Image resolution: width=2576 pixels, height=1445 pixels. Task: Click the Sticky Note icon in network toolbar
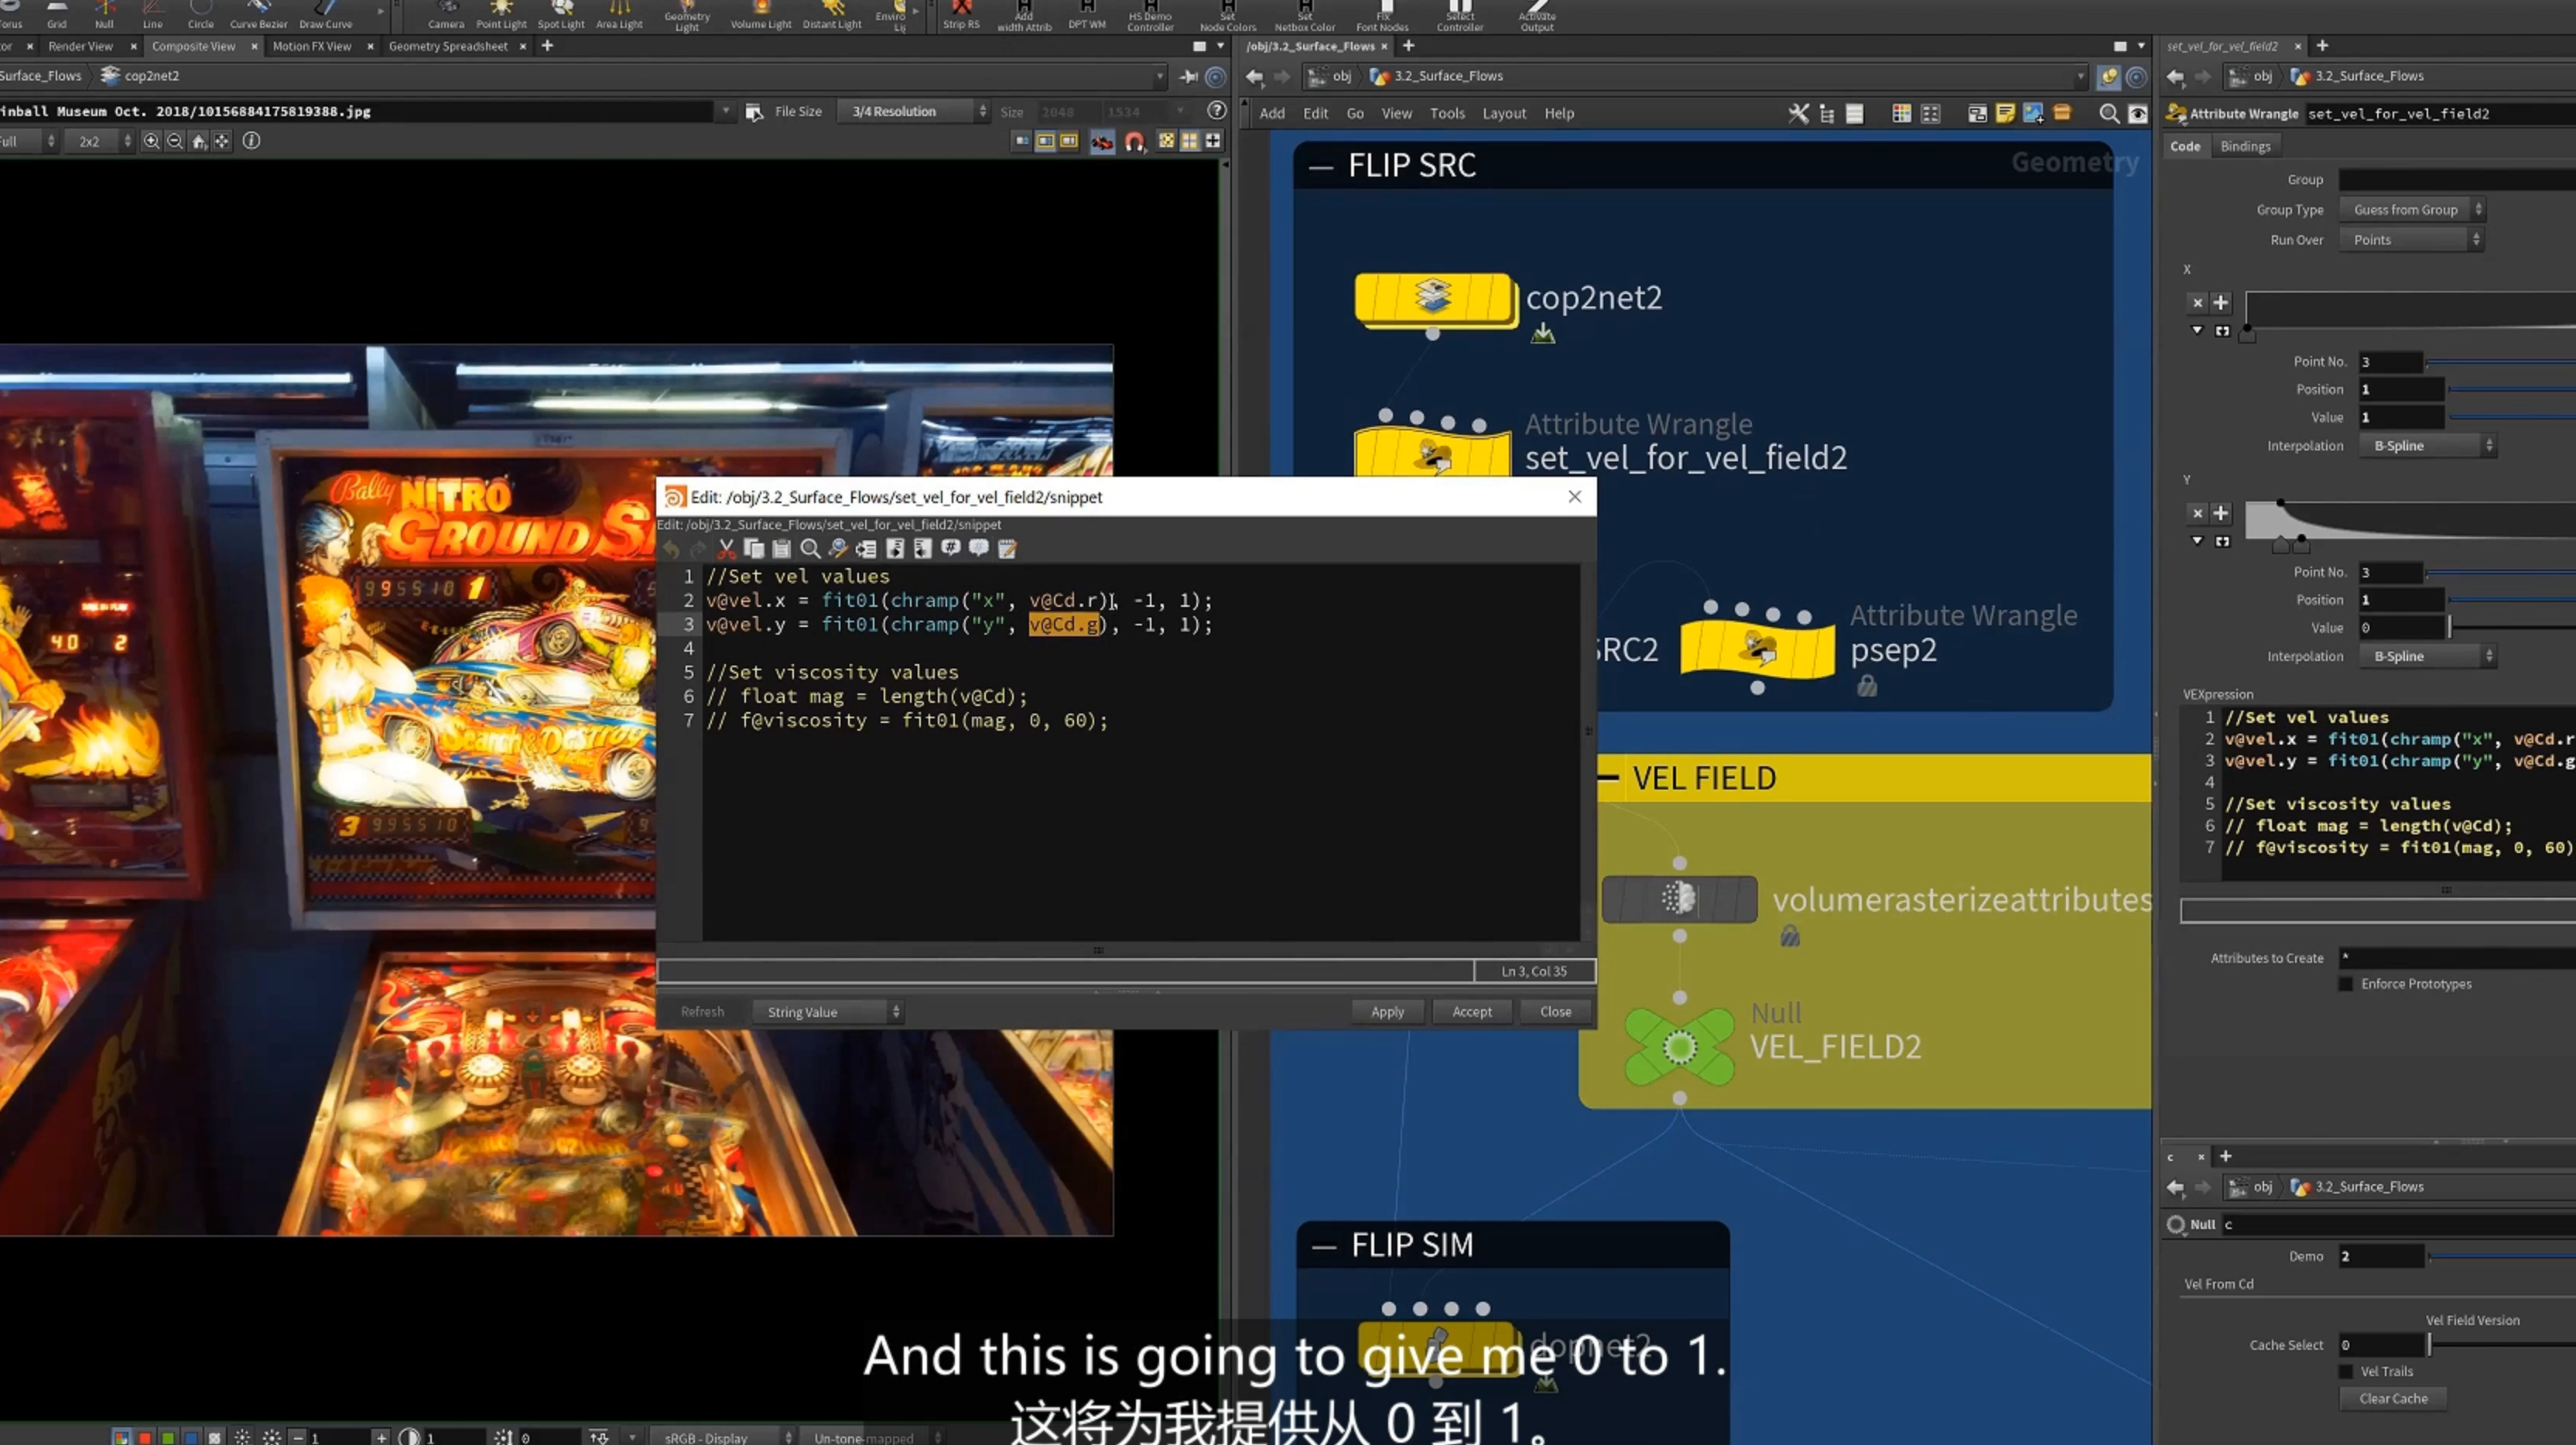[x=2005, y=113]
